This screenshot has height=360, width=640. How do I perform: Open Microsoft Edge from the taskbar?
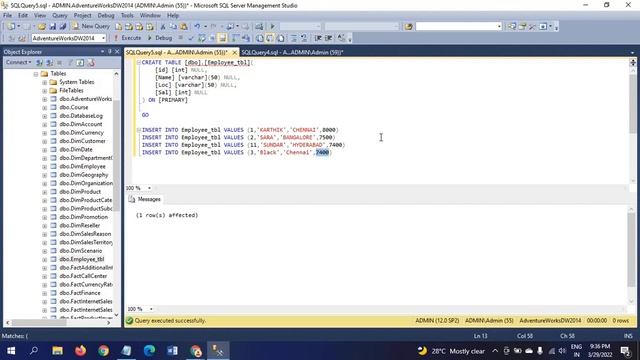pos(149,351)
